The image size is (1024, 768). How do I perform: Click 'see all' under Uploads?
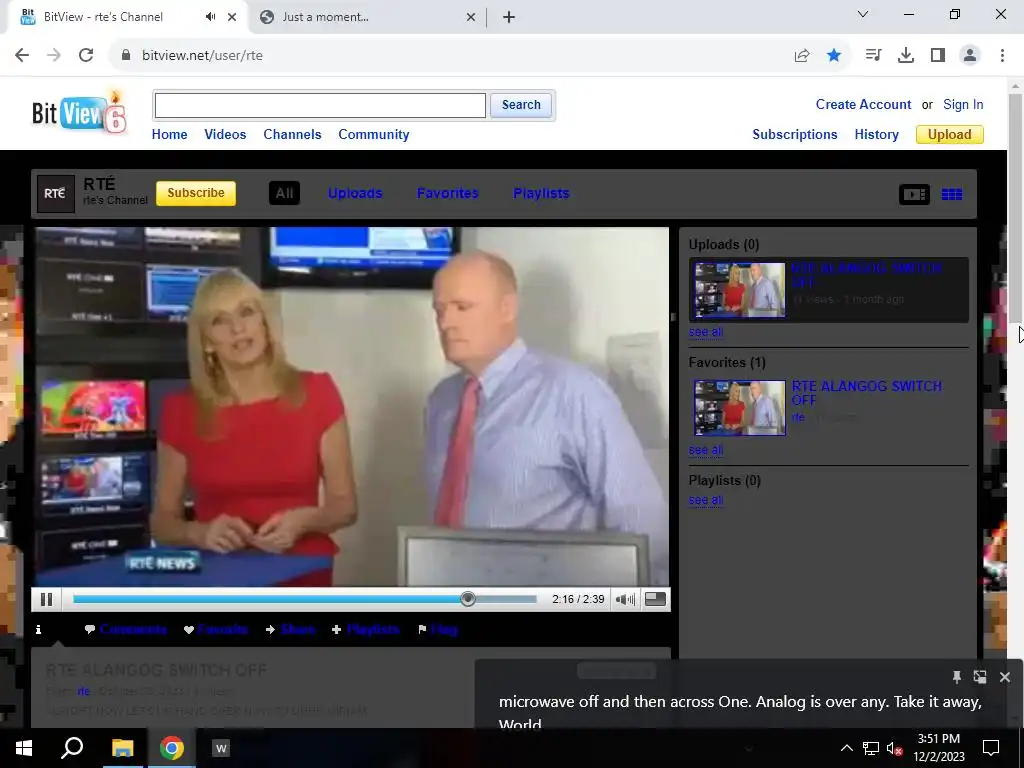[x=706, y=332]
